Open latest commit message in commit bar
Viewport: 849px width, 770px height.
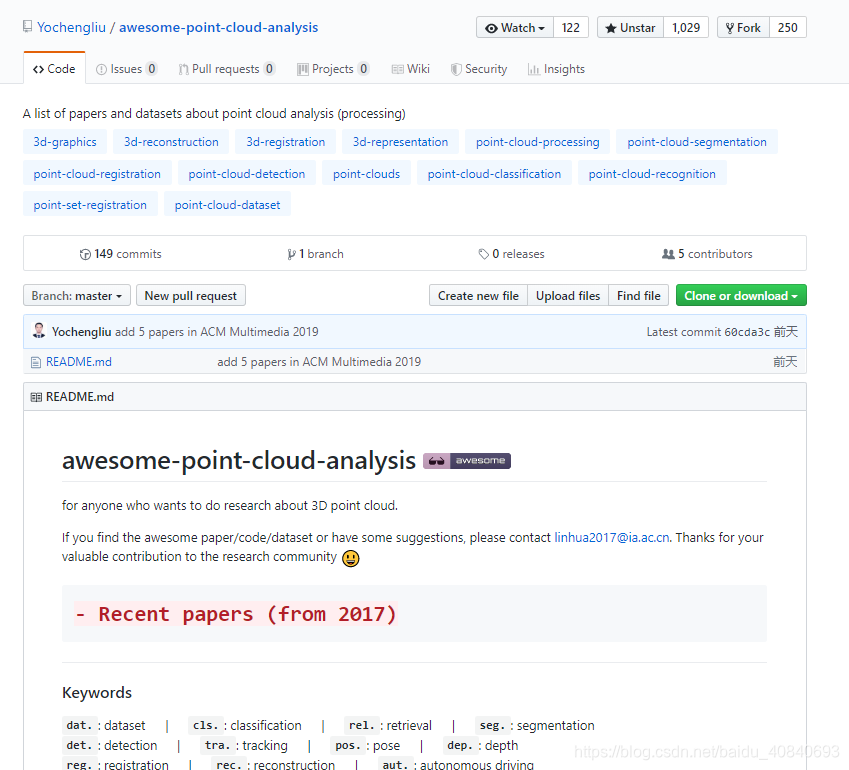pyautogui.click(x=217, y=332)
